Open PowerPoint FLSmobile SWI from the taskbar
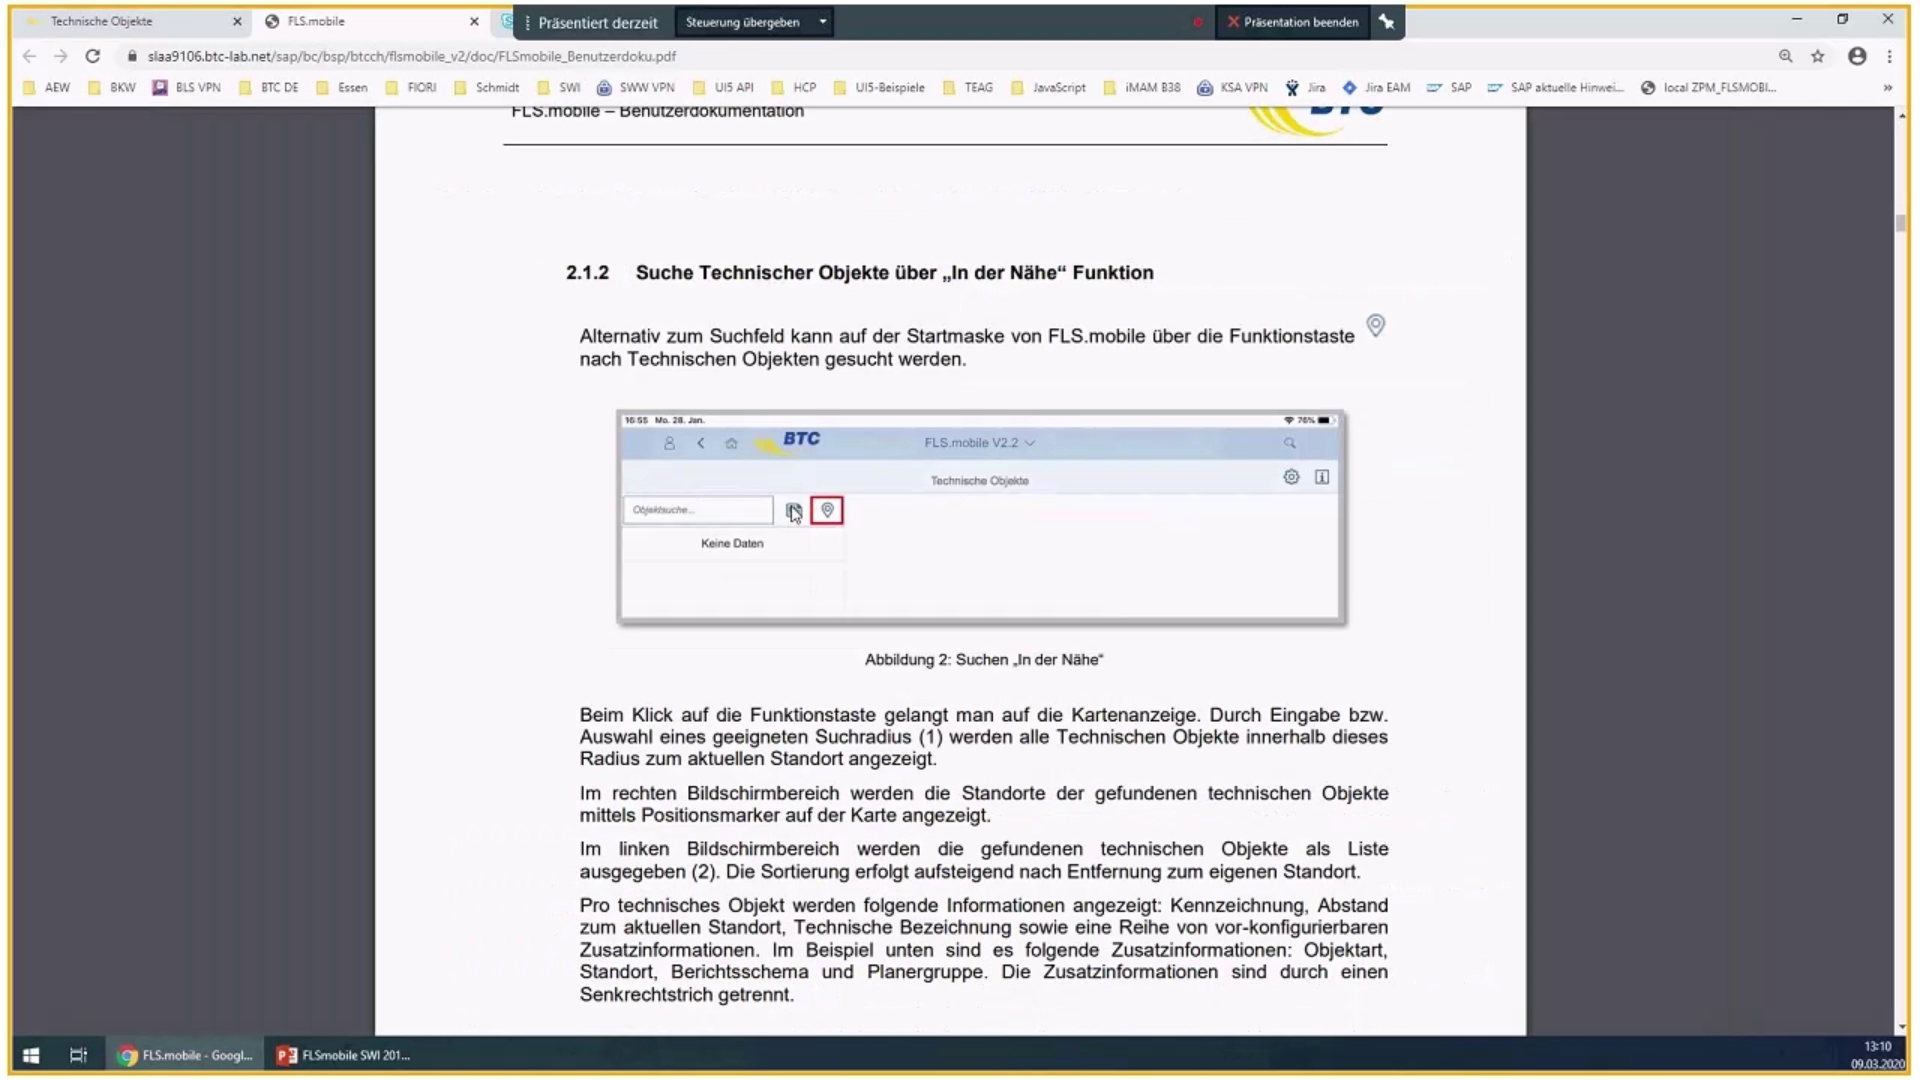 pos(345,1055)
